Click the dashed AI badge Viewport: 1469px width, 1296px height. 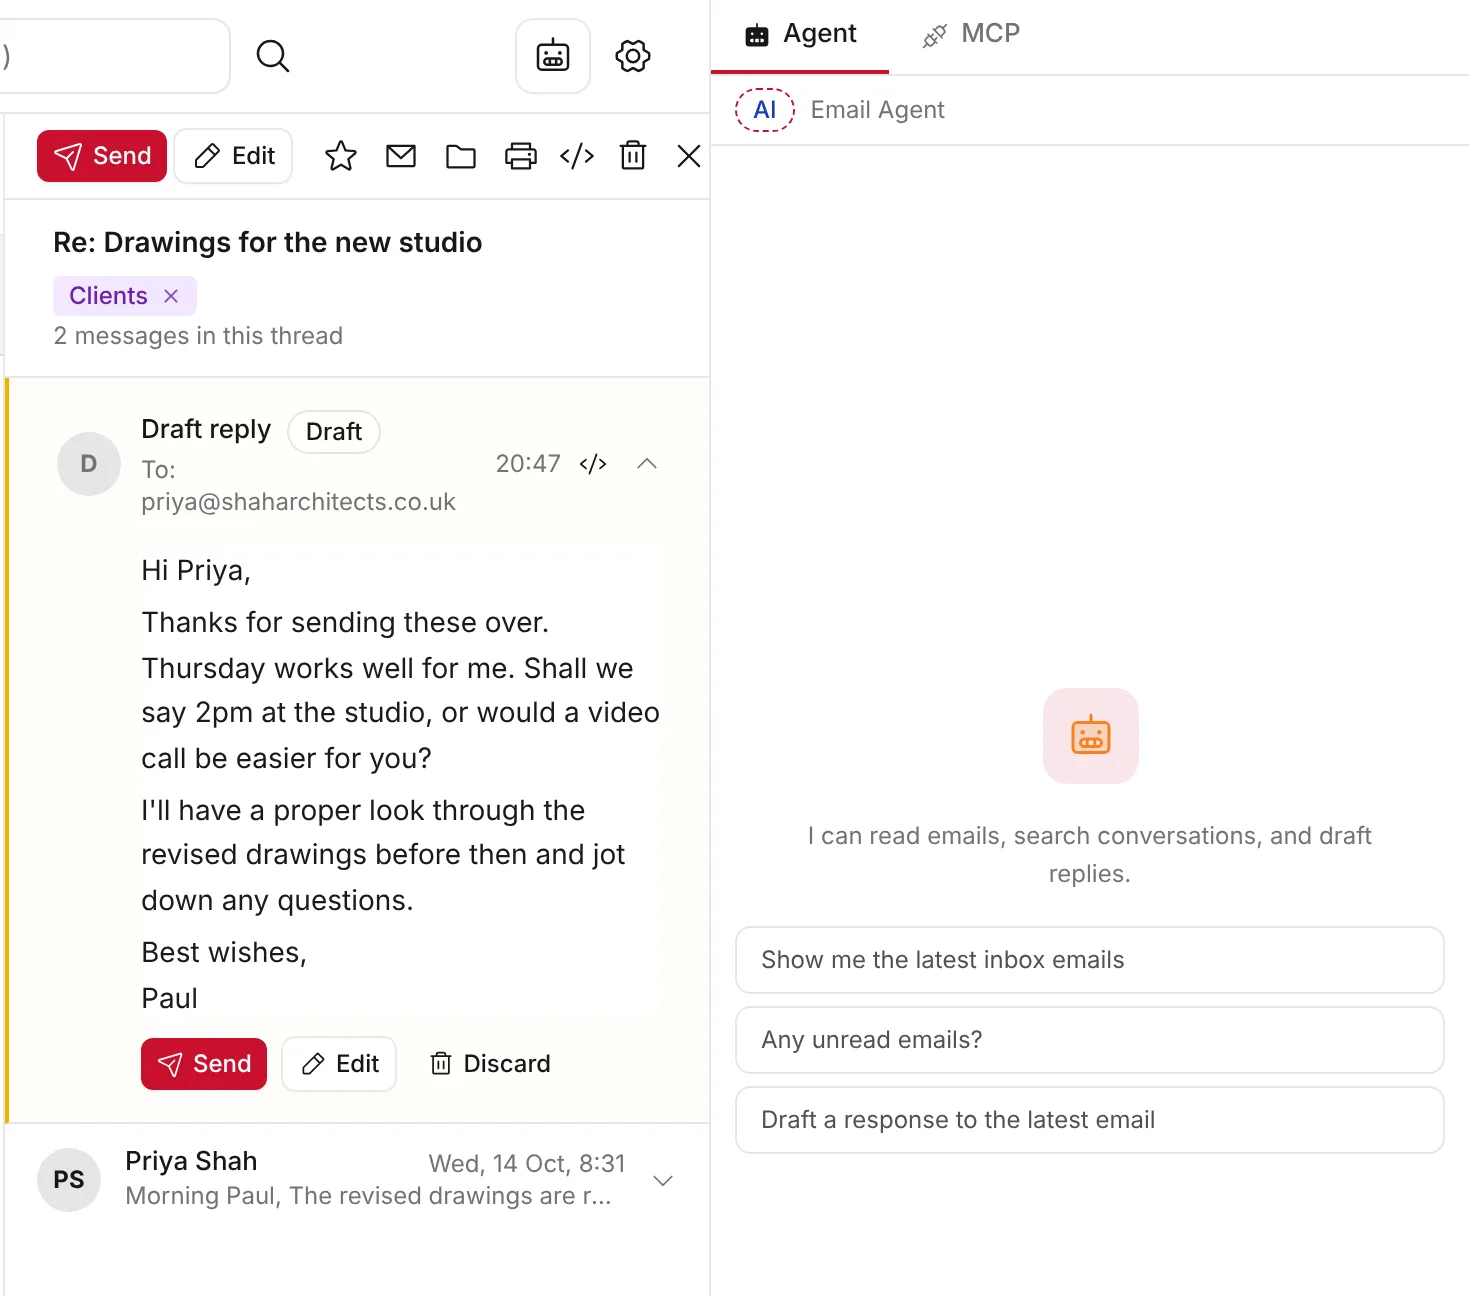[x=765, y=110]
